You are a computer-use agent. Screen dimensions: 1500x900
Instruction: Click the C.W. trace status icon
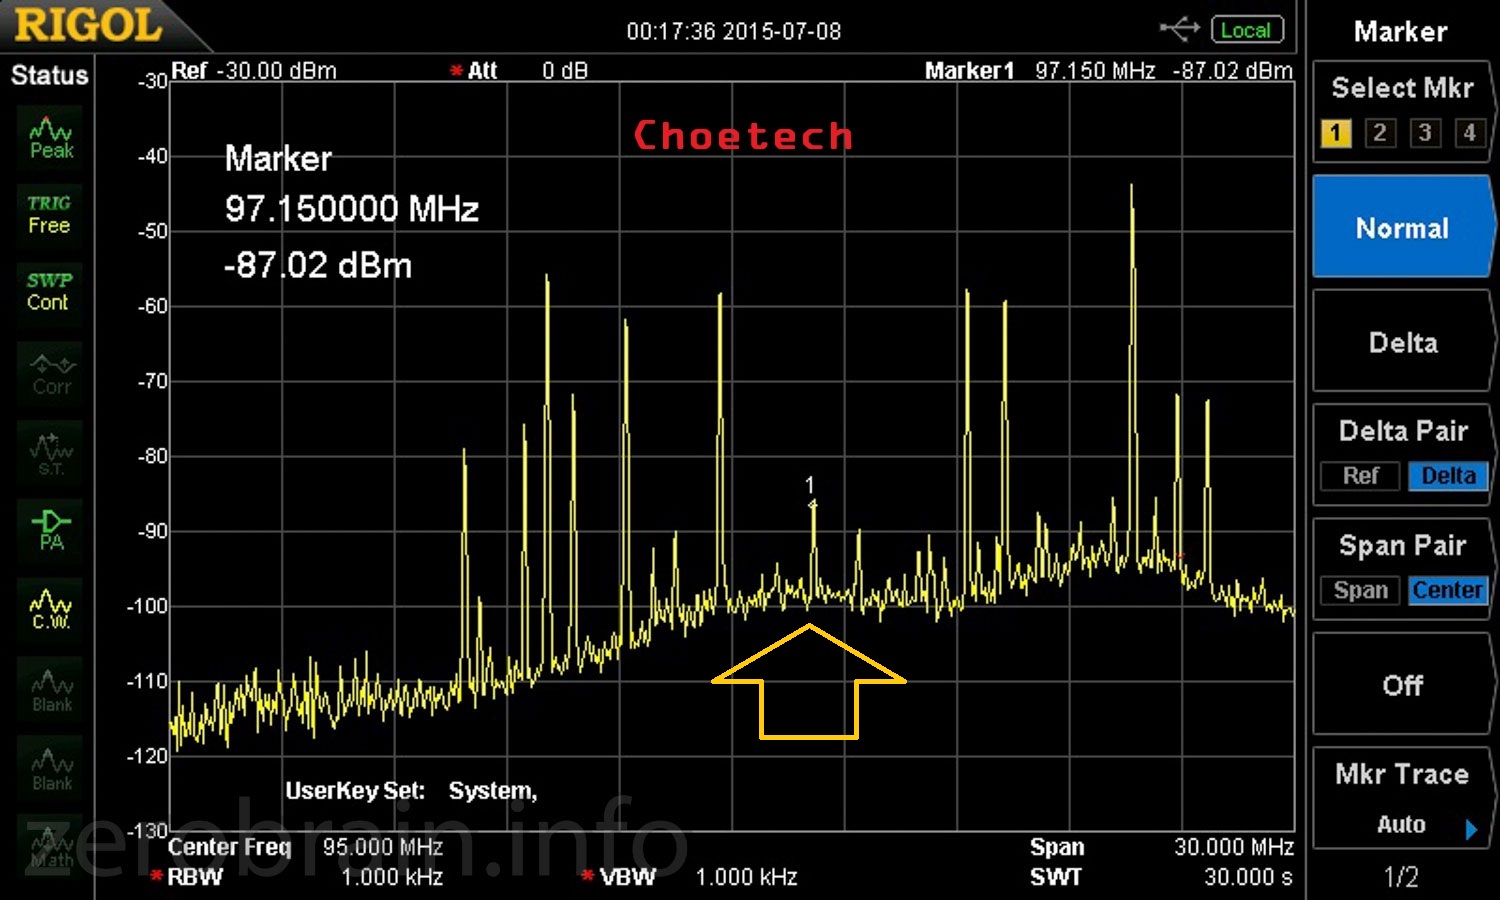(x=51, y=608)
